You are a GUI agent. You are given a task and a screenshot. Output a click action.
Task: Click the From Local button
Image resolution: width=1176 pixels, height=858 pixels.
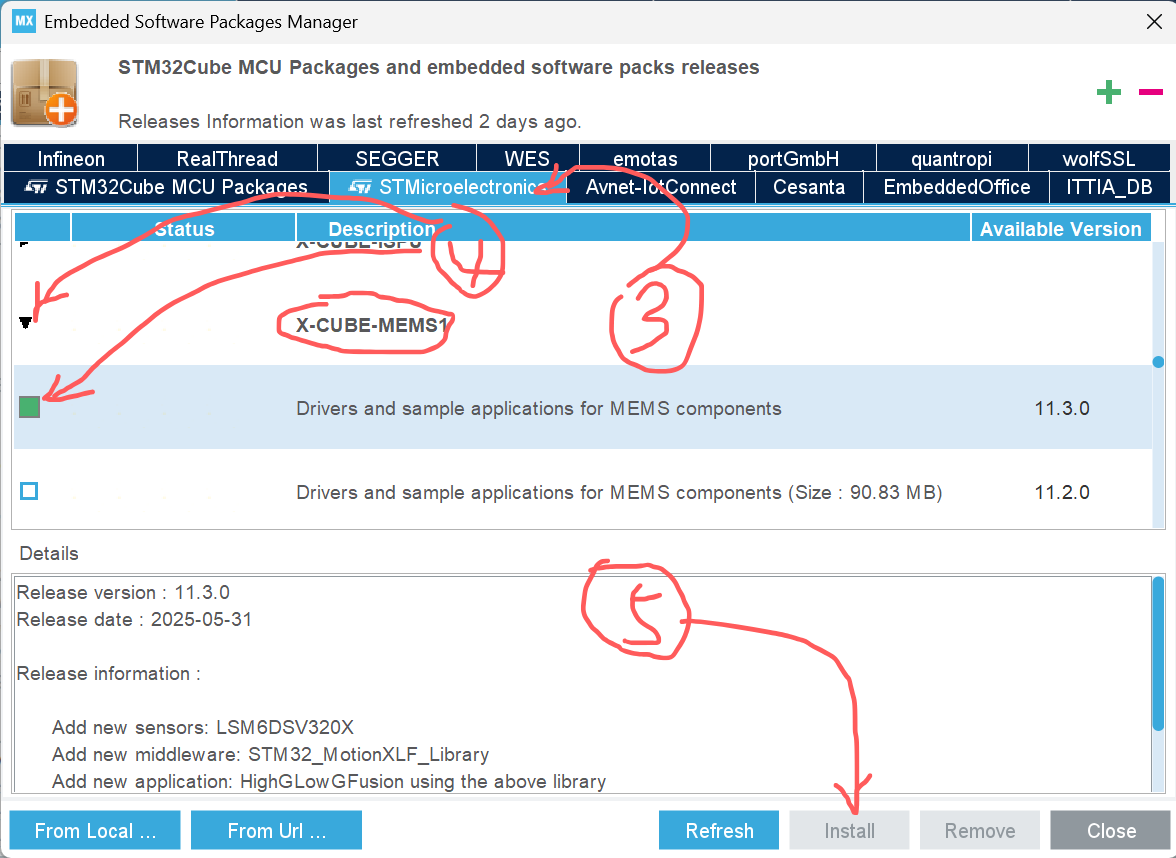coord(95,830)
